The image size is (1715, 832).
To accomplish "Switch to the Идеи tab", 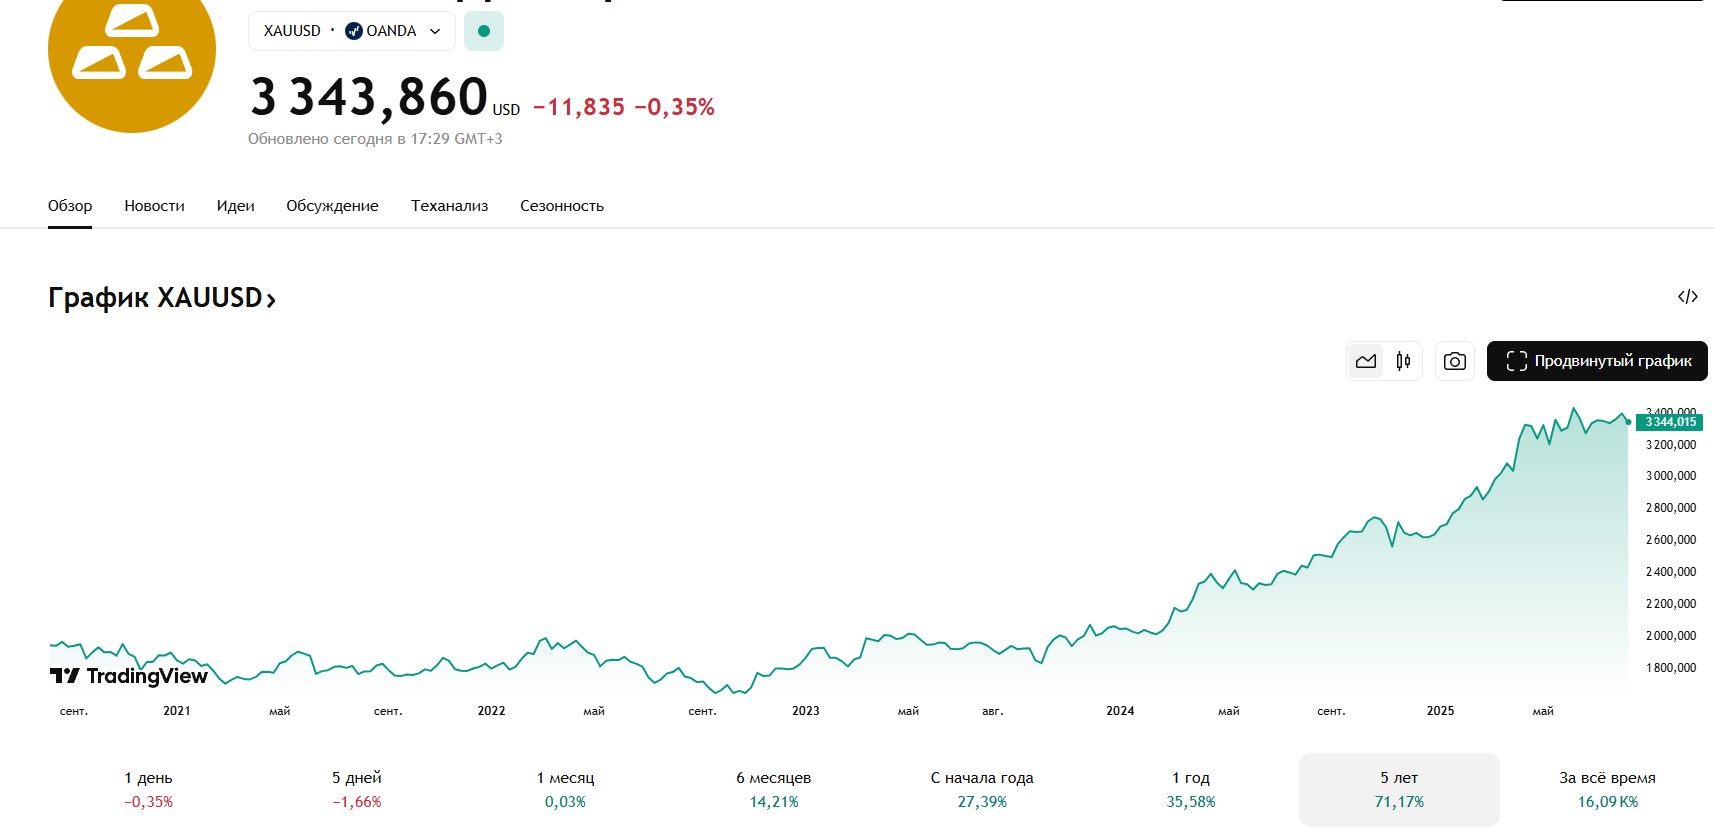I will pyautogui.click(x=235, y=206).
